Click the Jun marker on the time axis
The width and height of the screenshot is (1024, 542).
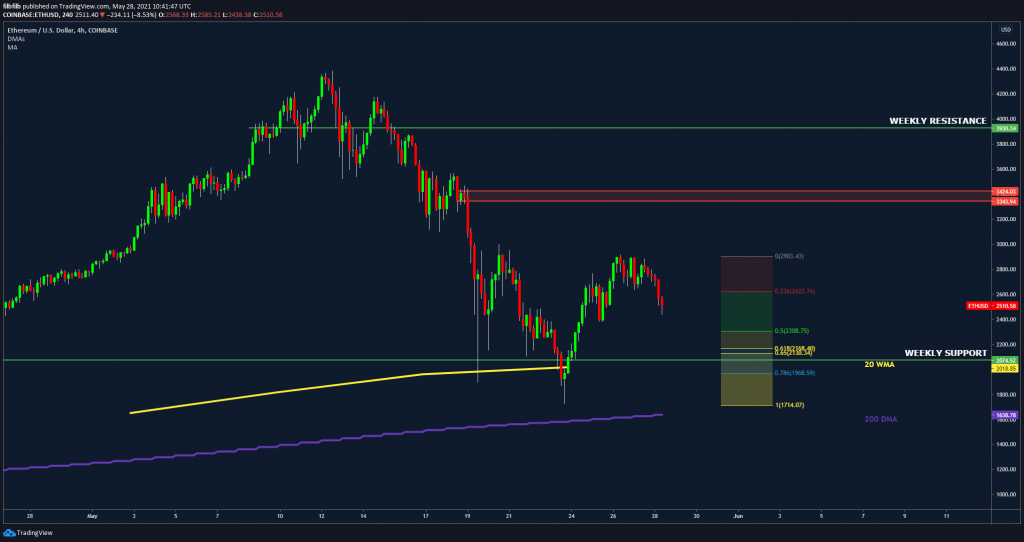click(737, 516)
